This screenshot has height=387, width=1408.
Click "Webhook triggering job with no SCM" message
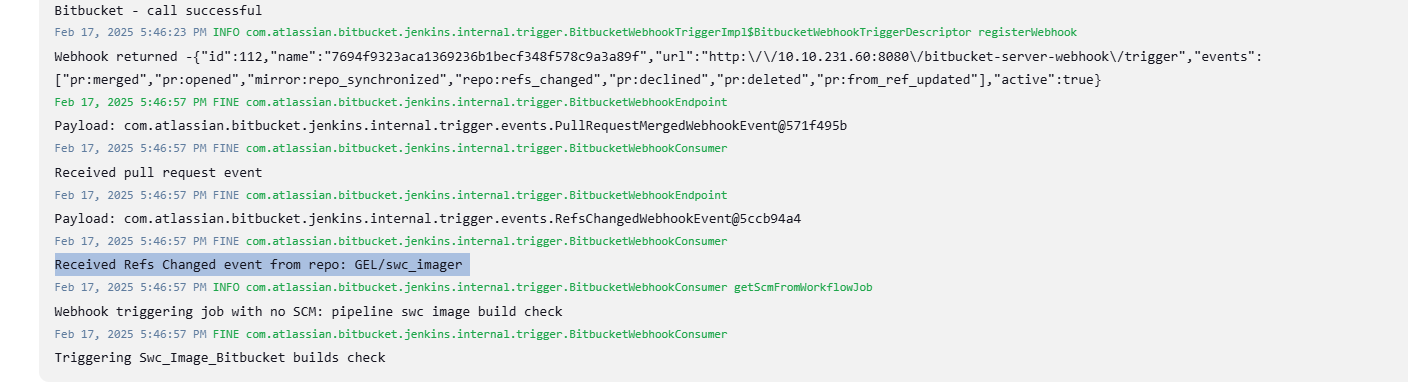click(x=308, y=312)
